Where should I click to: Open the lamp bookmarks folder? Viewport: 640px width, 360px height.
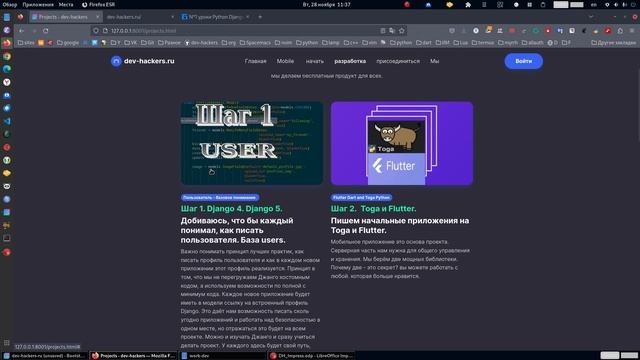[331, 42]
